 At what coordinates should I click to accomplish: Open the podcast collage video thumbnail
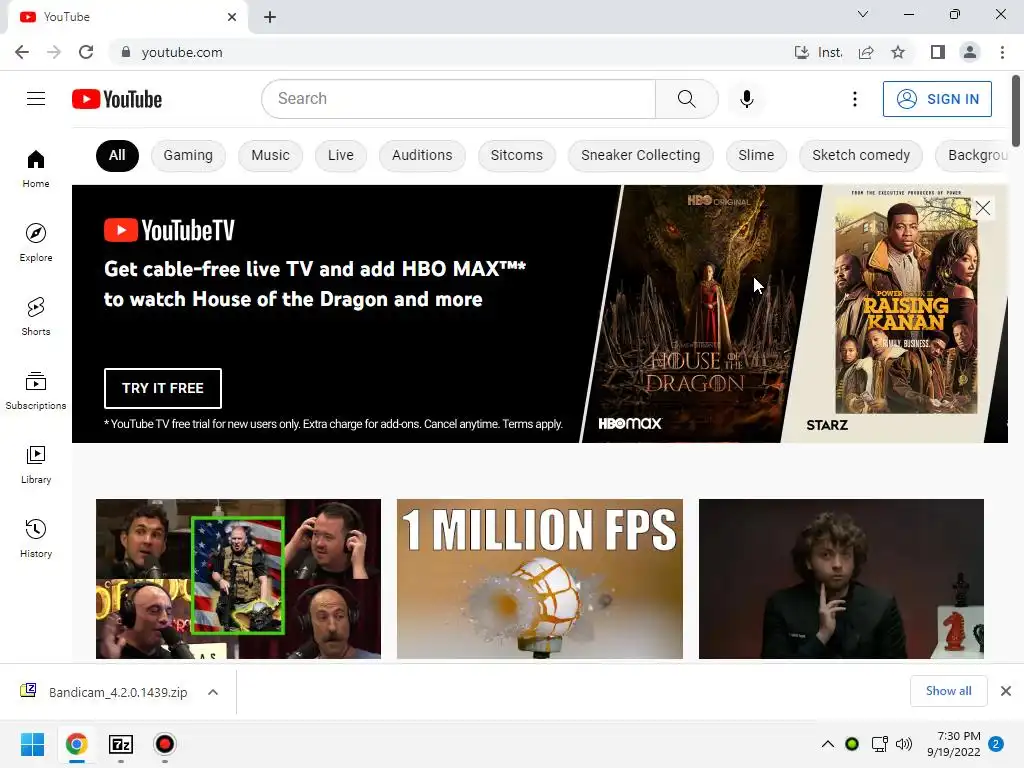pyautogui.click(x=238, y=579)
